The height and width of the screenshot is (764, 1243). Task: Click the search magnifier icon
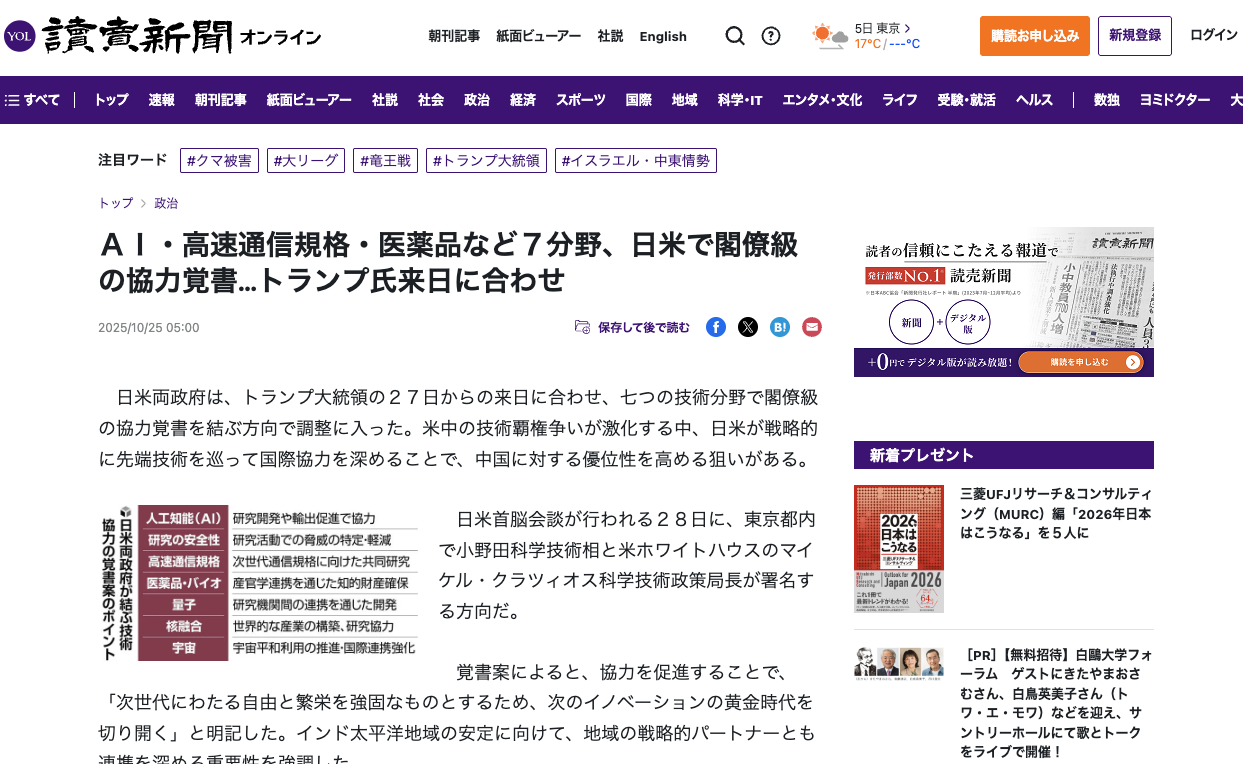(x=735, y=36)
